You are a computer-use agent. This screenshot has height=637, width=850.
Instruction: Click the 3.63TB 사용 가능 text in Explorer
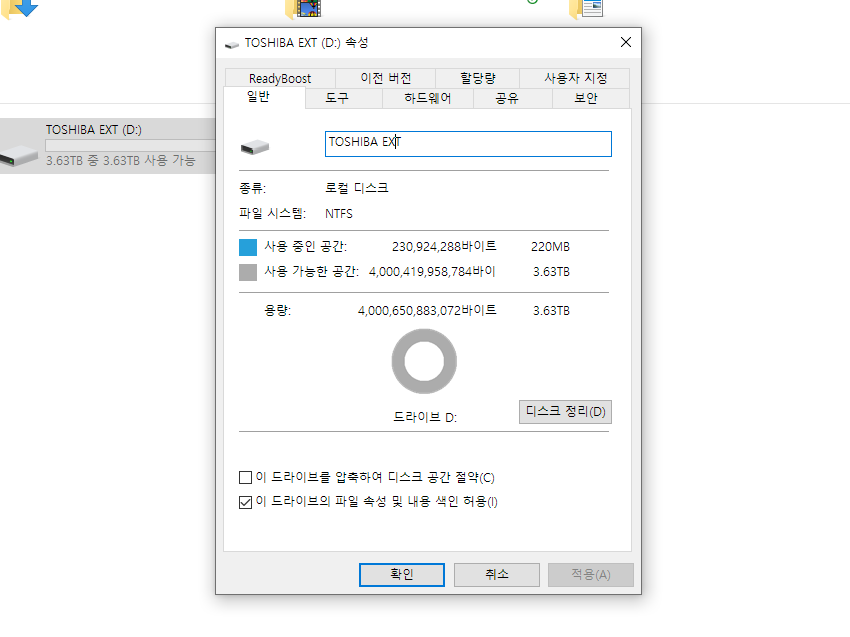coord(120,160)
